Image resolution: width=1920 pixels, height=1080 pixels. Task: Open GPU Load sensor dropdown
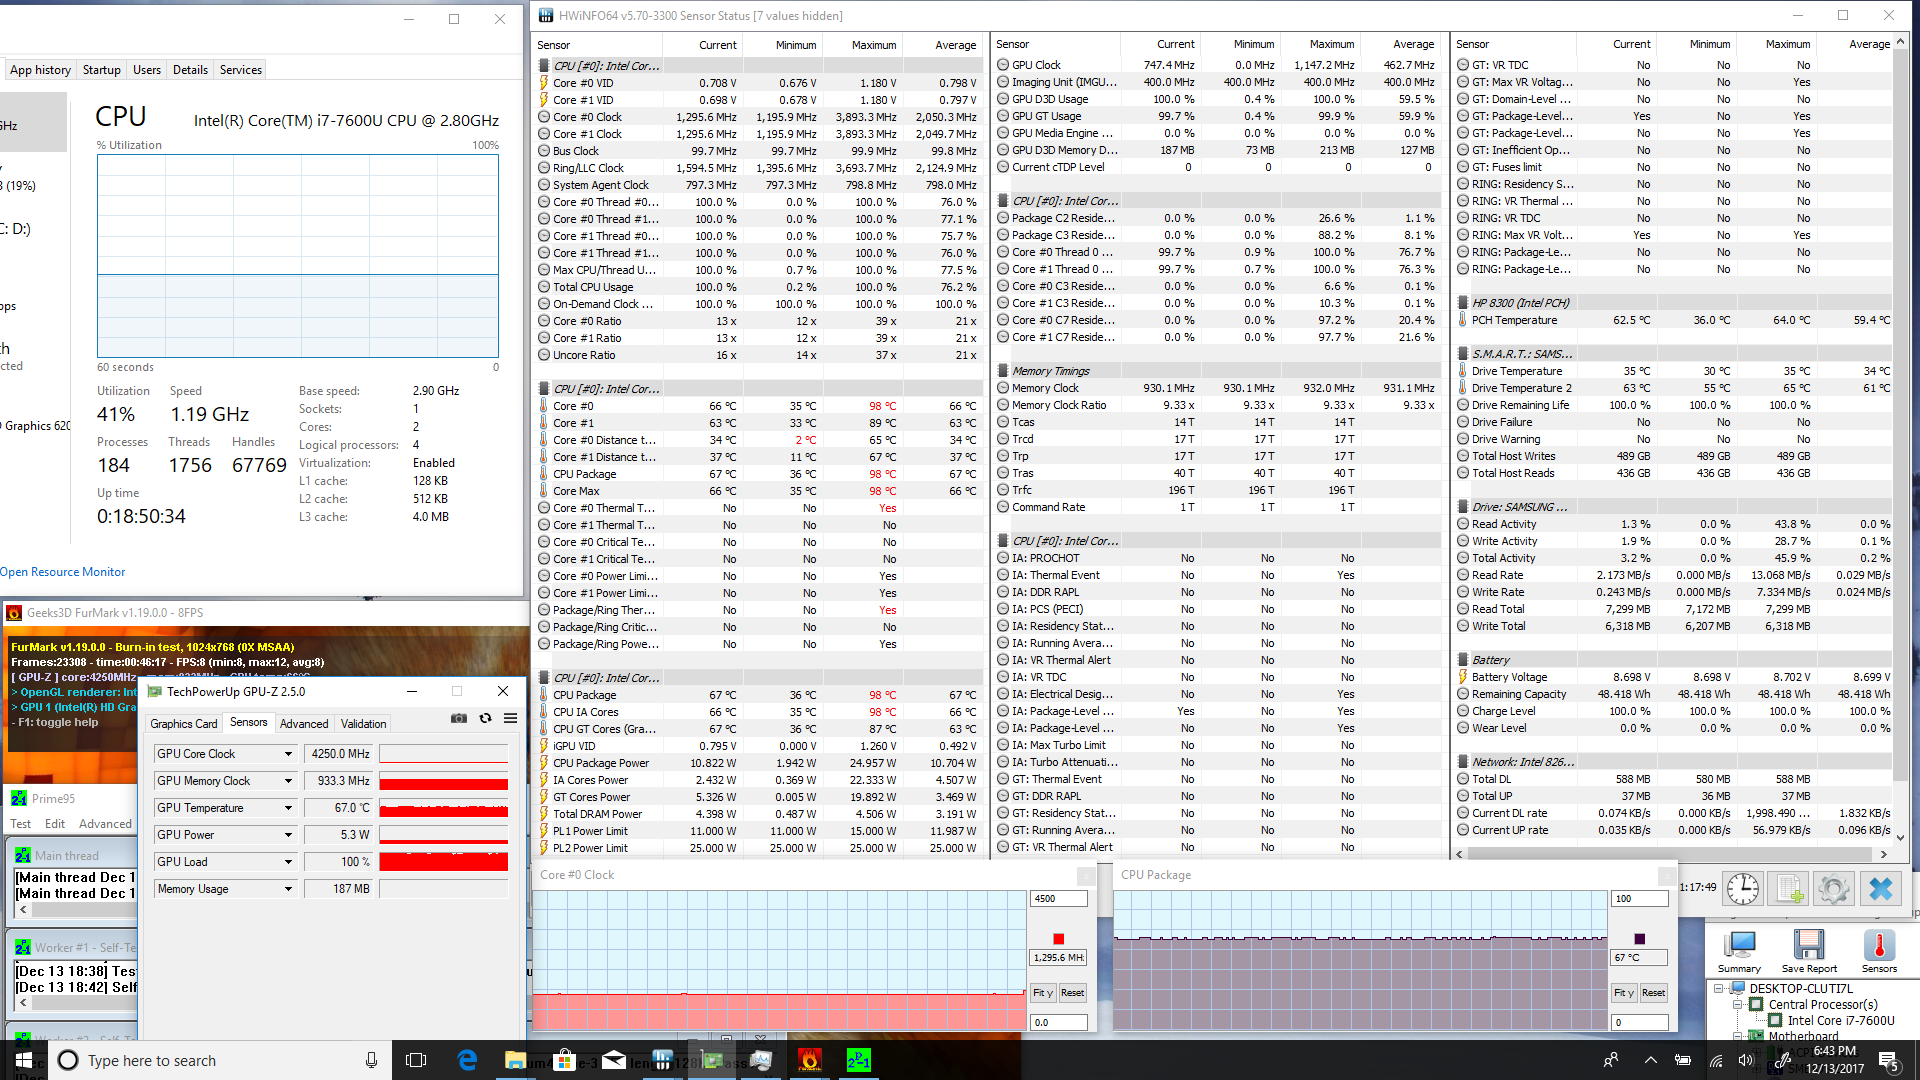(x=288, y=862)
